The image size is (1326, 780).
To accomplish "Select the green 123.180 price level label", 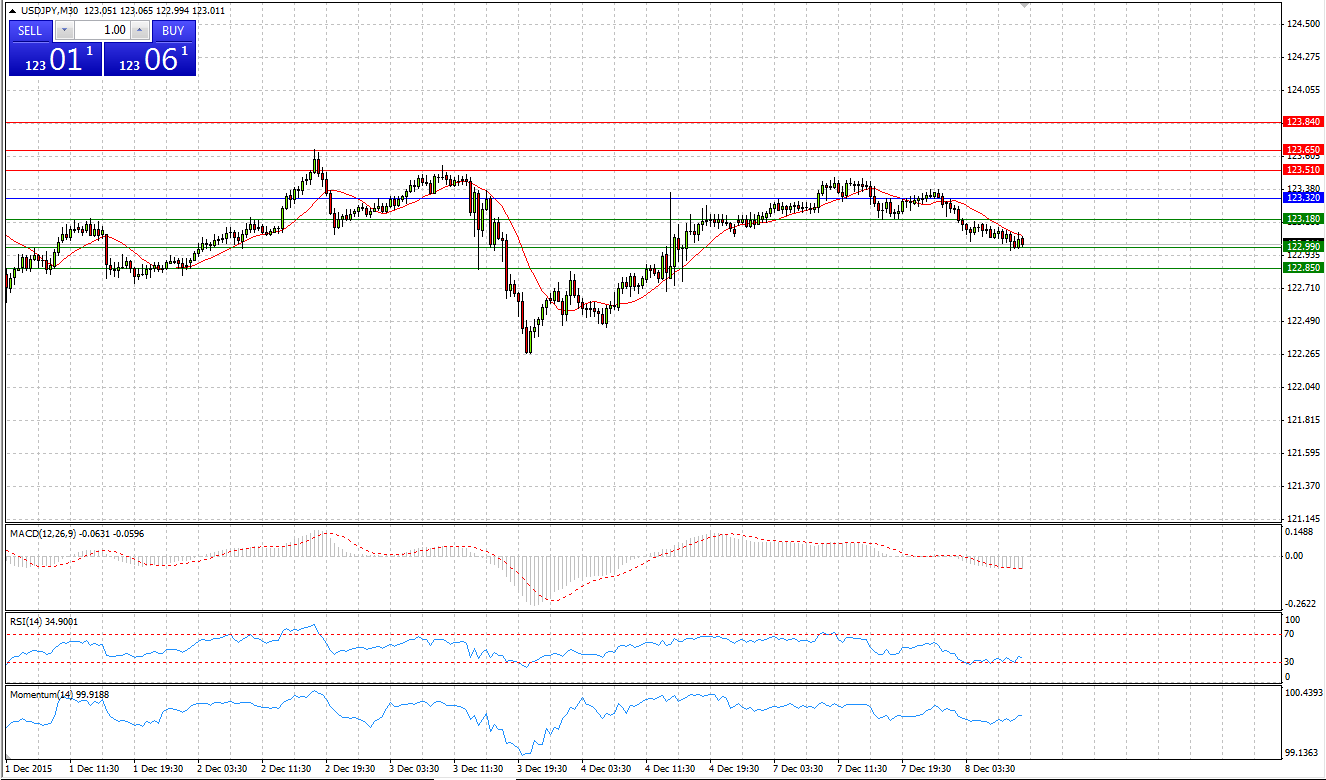I will click(x=1303, y=219).
